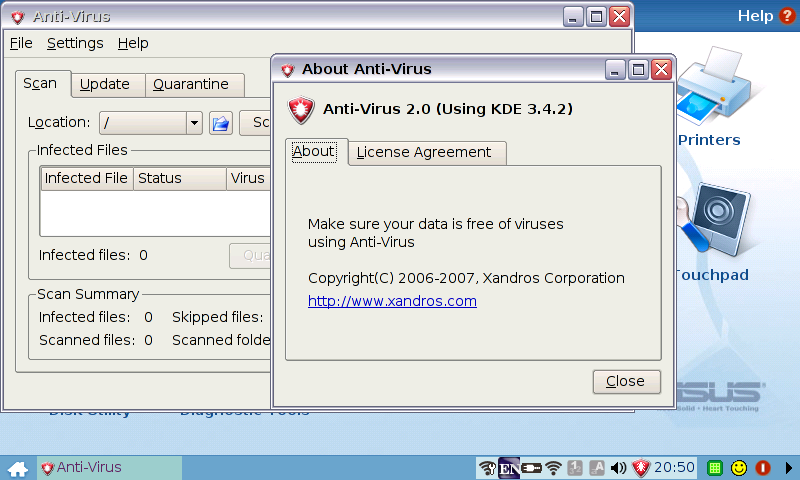Switch to the Update tab

108,85
